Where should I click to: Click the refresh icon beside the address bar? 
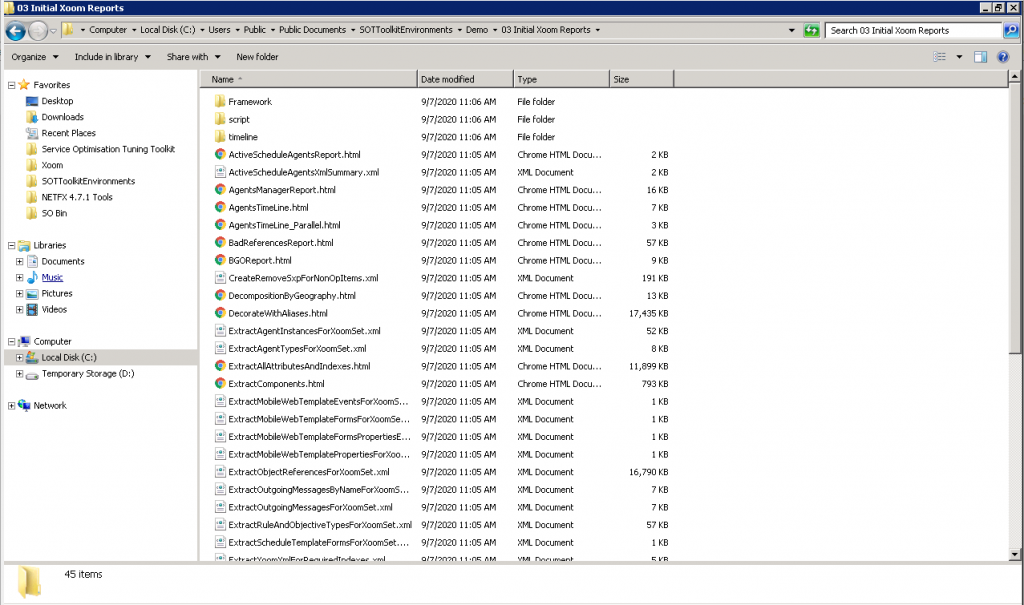[x=811, y=31]
